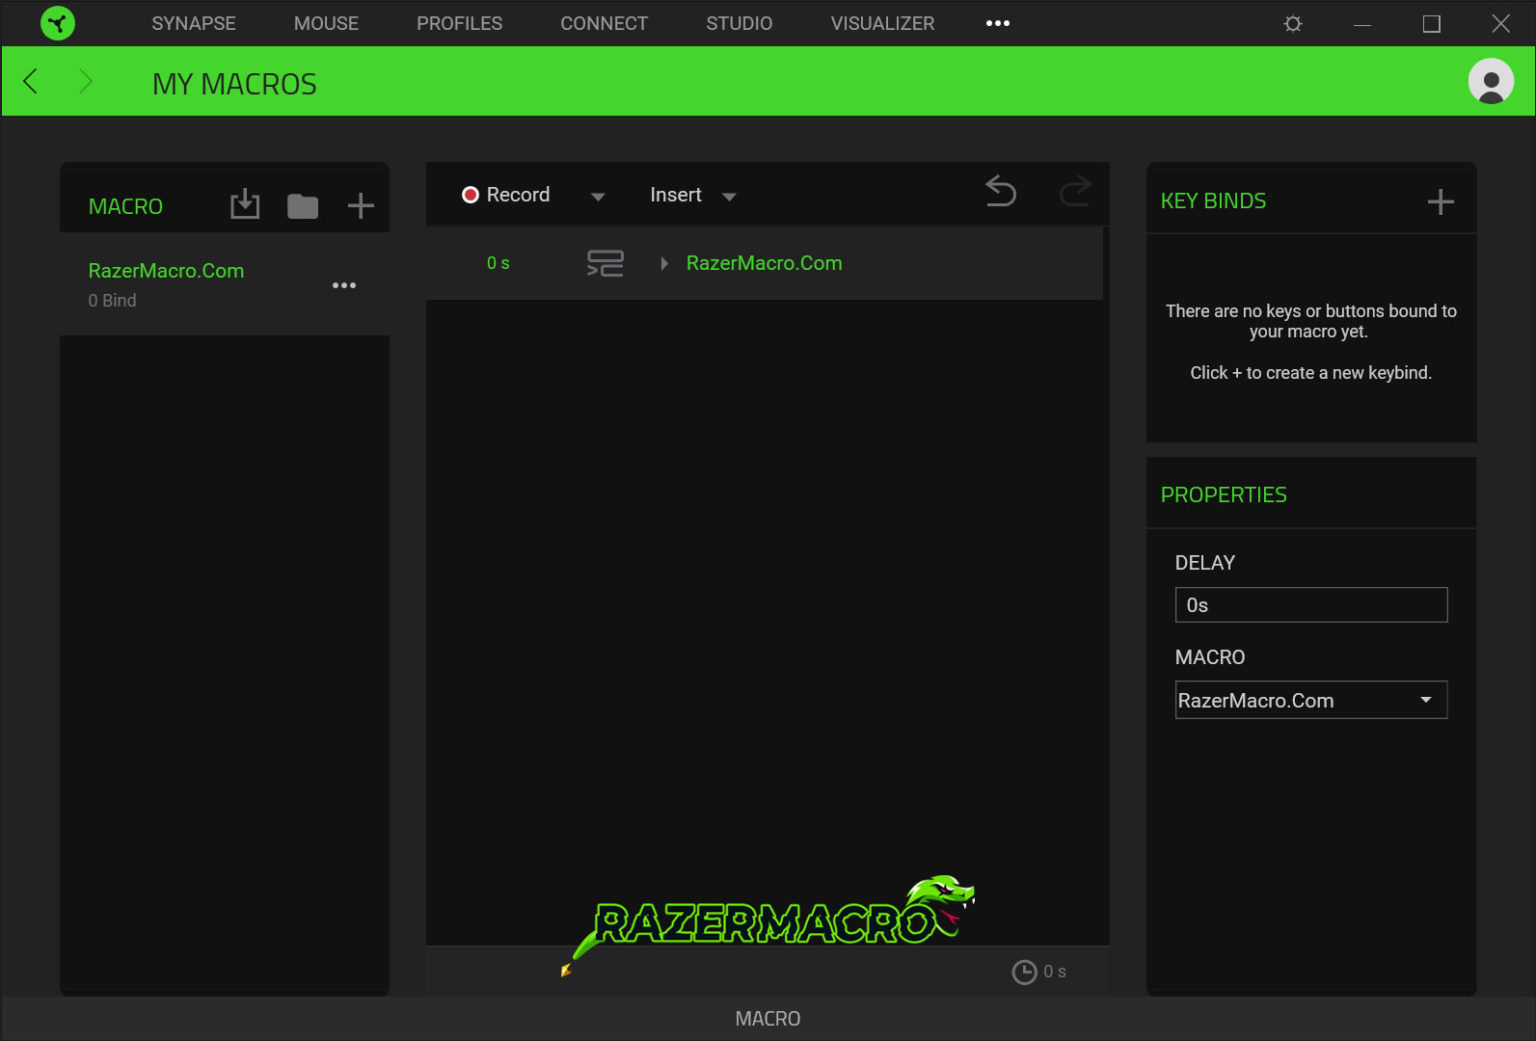
Task: Open the Razer Synapse logo icon
Action: 57,23
